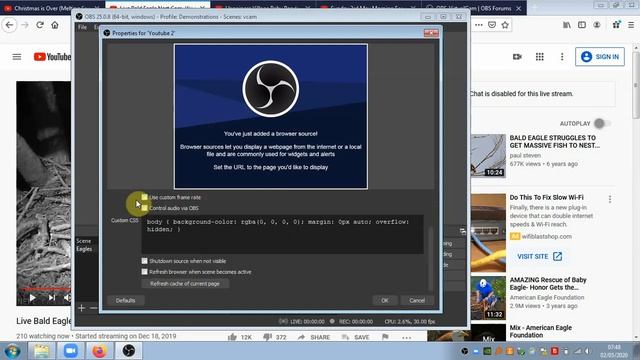This screenshot has width=640, height=360.
Task: Go back in Firefox browser
Action: point(9,25)
